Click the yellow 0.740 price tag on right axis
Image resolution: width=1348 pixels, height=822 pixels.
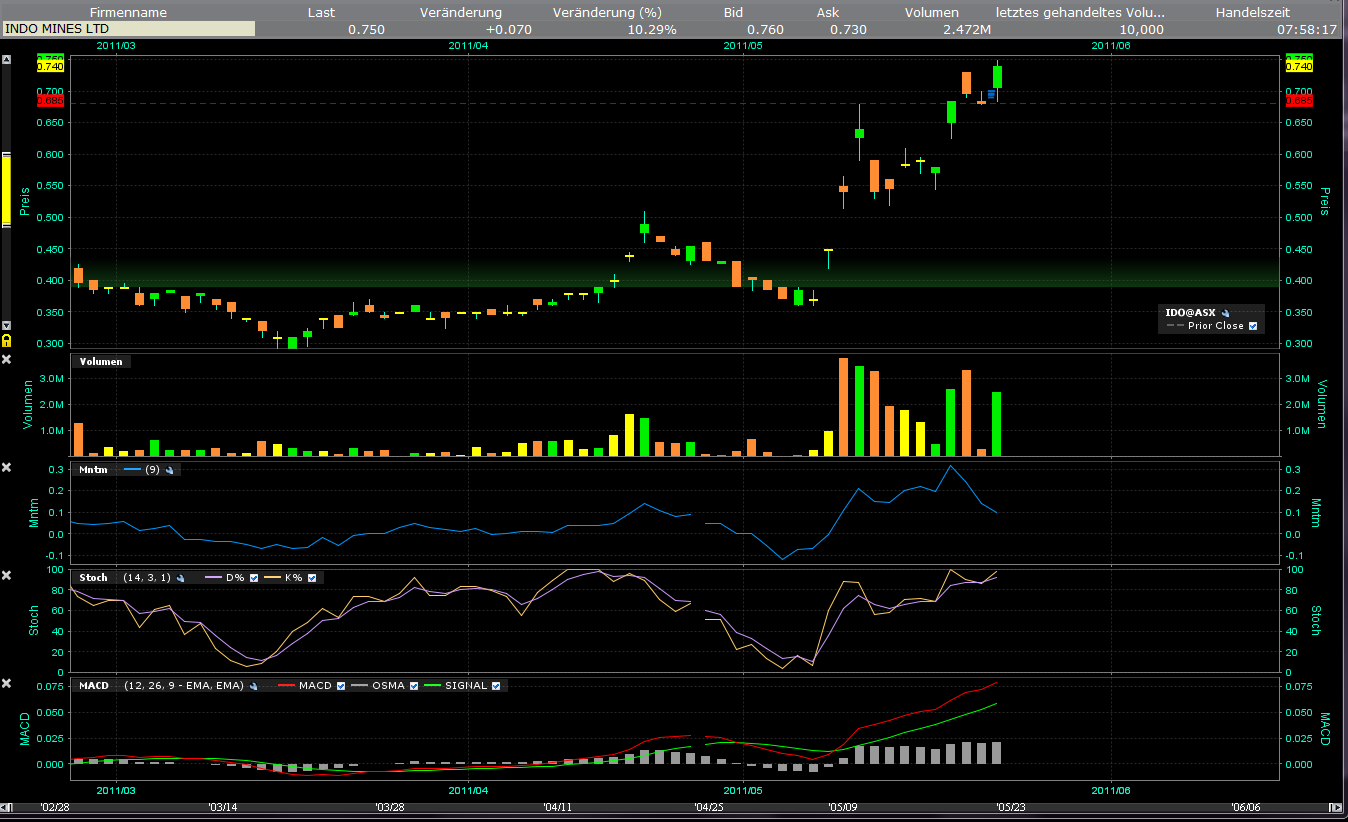(1298, 66)
